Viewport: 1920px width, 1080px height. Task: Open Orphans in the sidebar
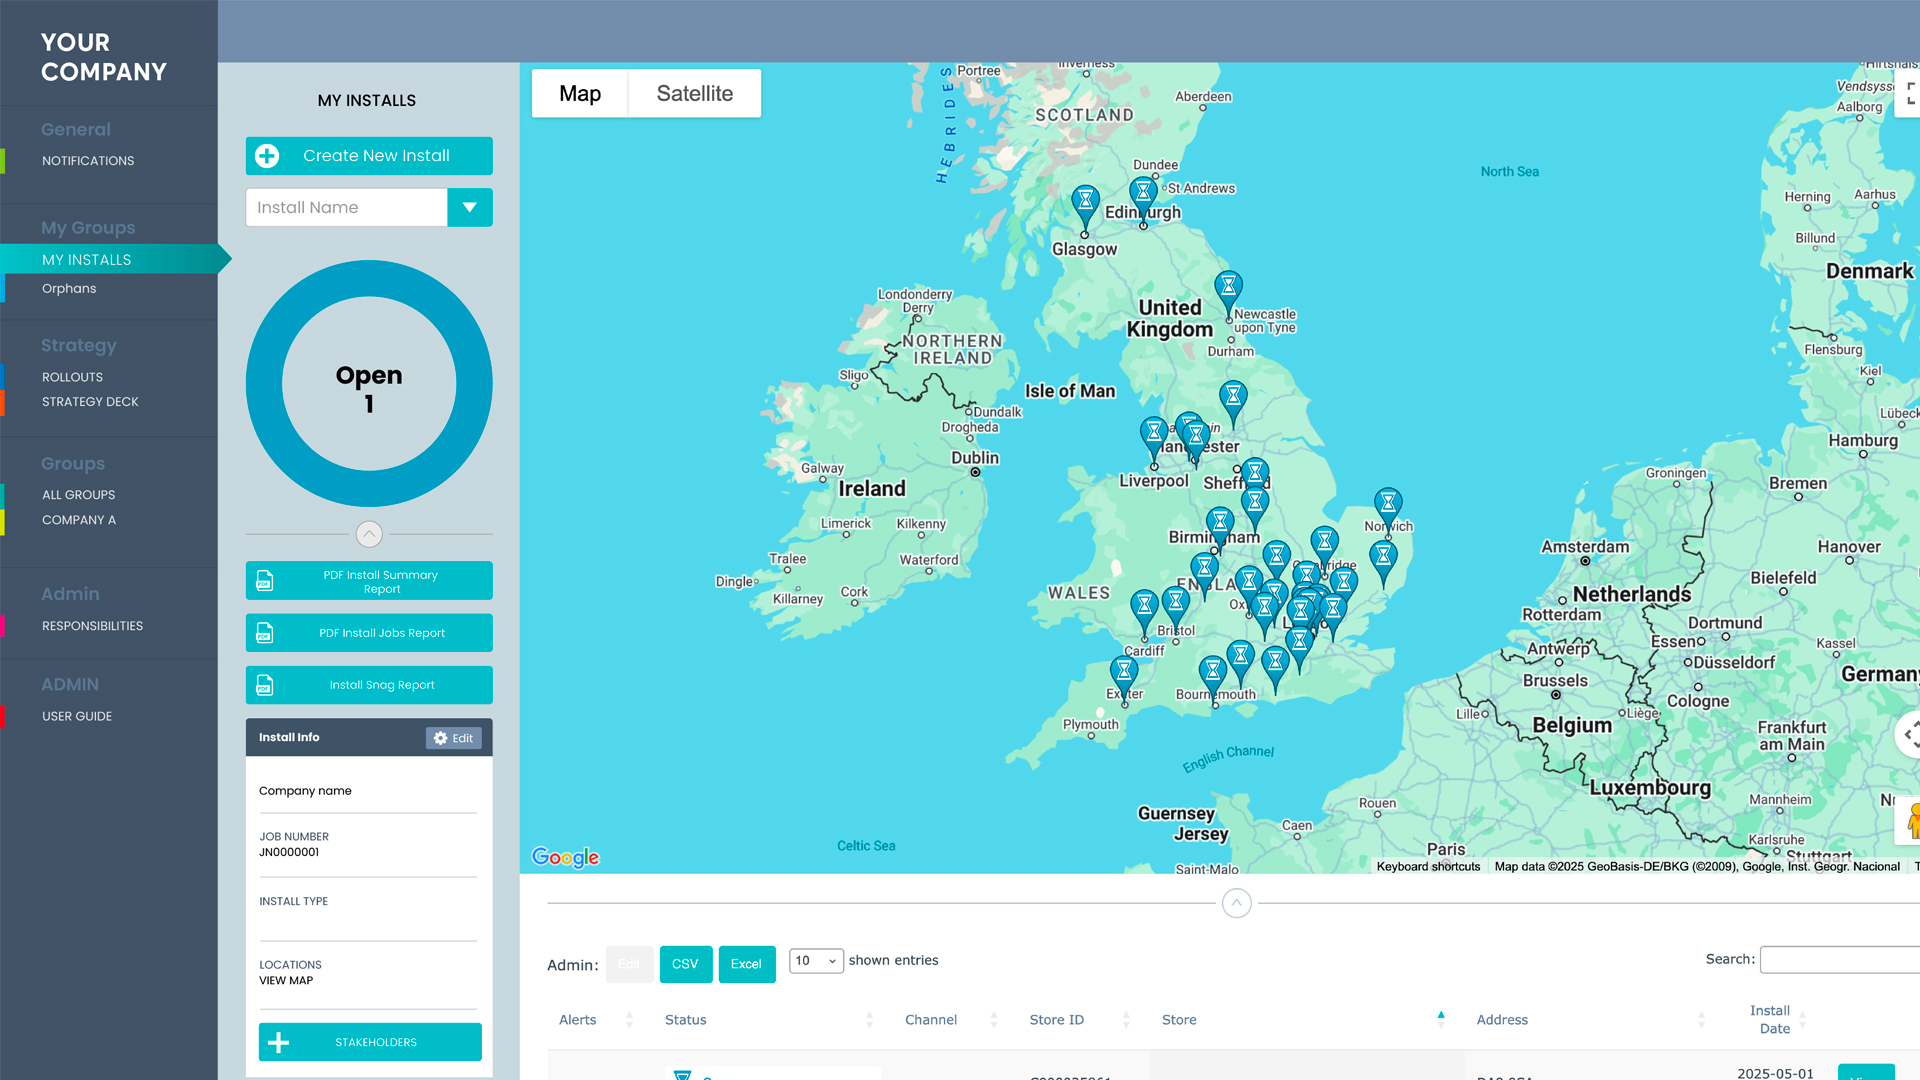pos(69,289)
